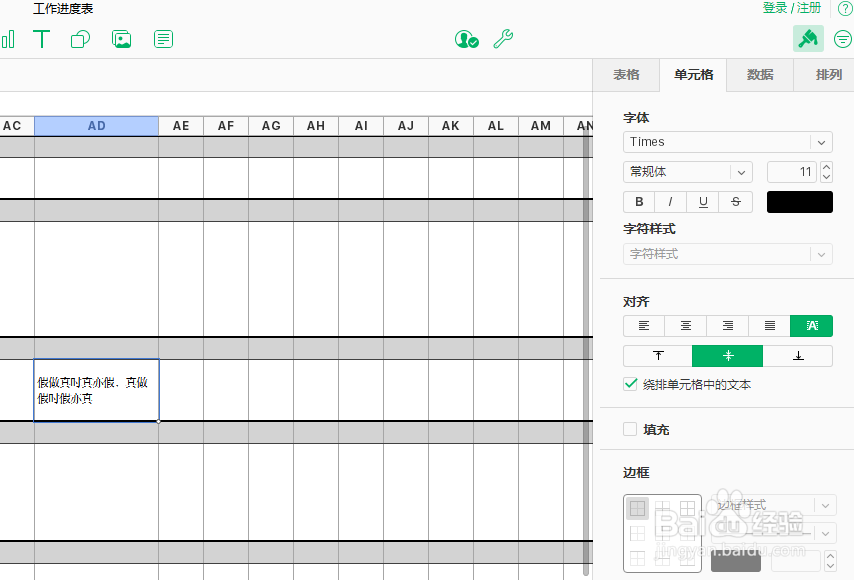Expand the 常规体 font weight dropdown
The height and width of the screenshot is (580, 854).
click(687, 172)
